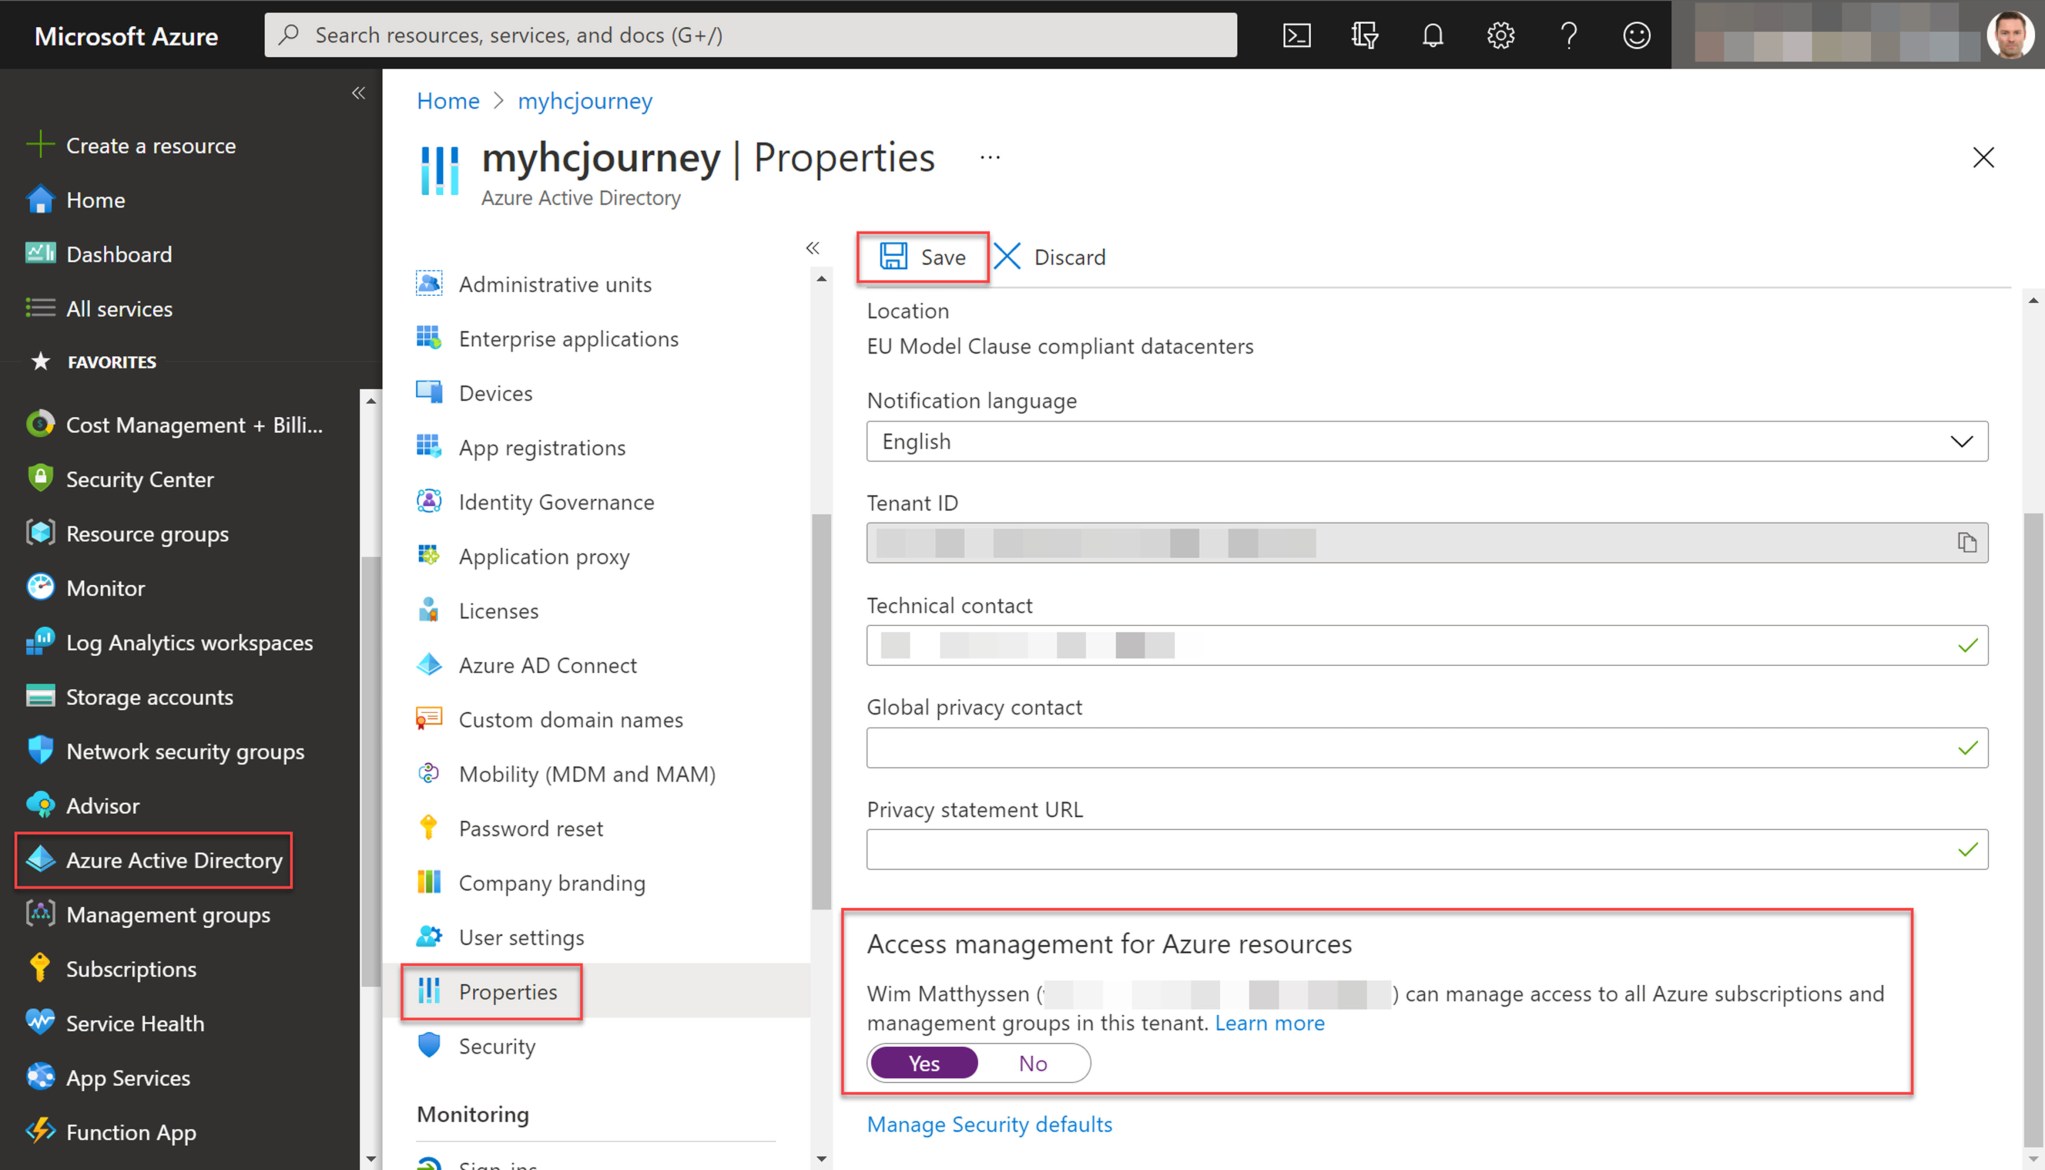Screen dimensions: 2045x1170
Task: Collapse the left navigation sidebar
Action: (359, 92)
